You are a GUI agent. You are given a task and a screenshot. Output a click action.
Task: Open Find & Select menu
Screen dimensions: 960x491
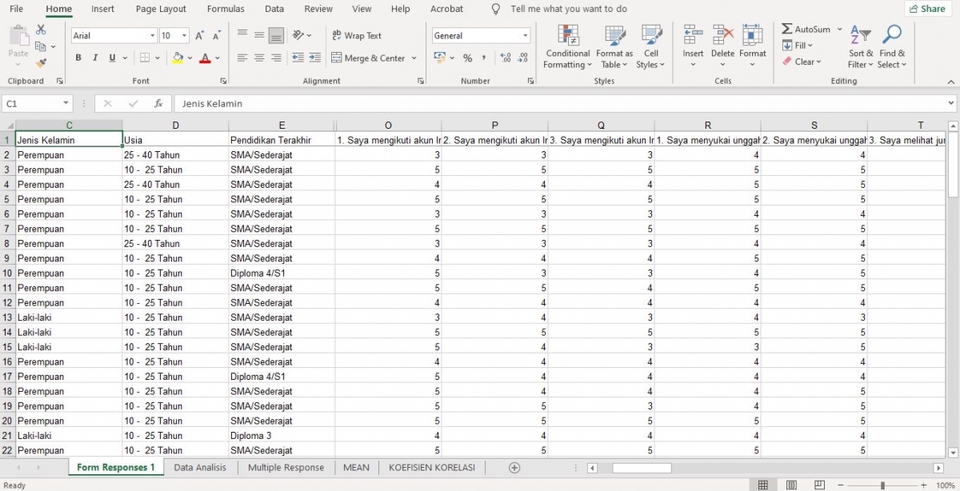pyautogui.click(x=891, y=47)
